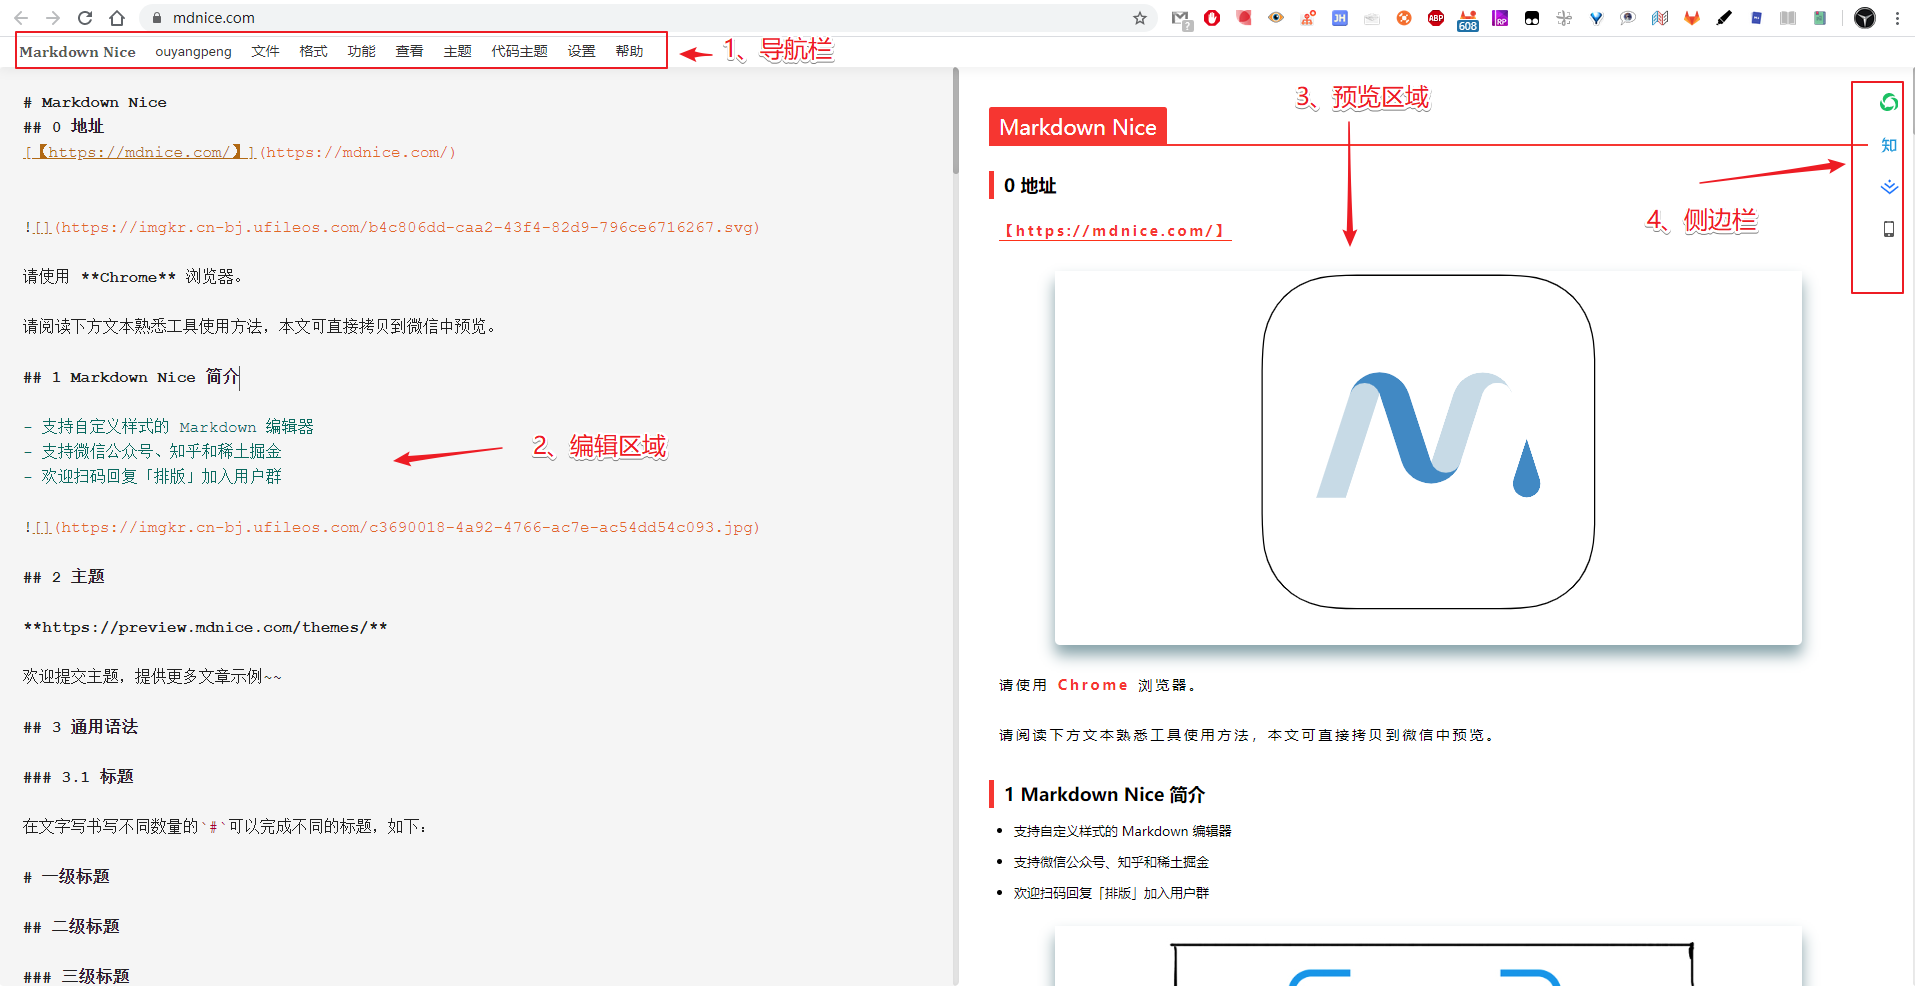Click the extension badge showing 608
Screen dimensions: 1915x986
tap(1467, 17)
